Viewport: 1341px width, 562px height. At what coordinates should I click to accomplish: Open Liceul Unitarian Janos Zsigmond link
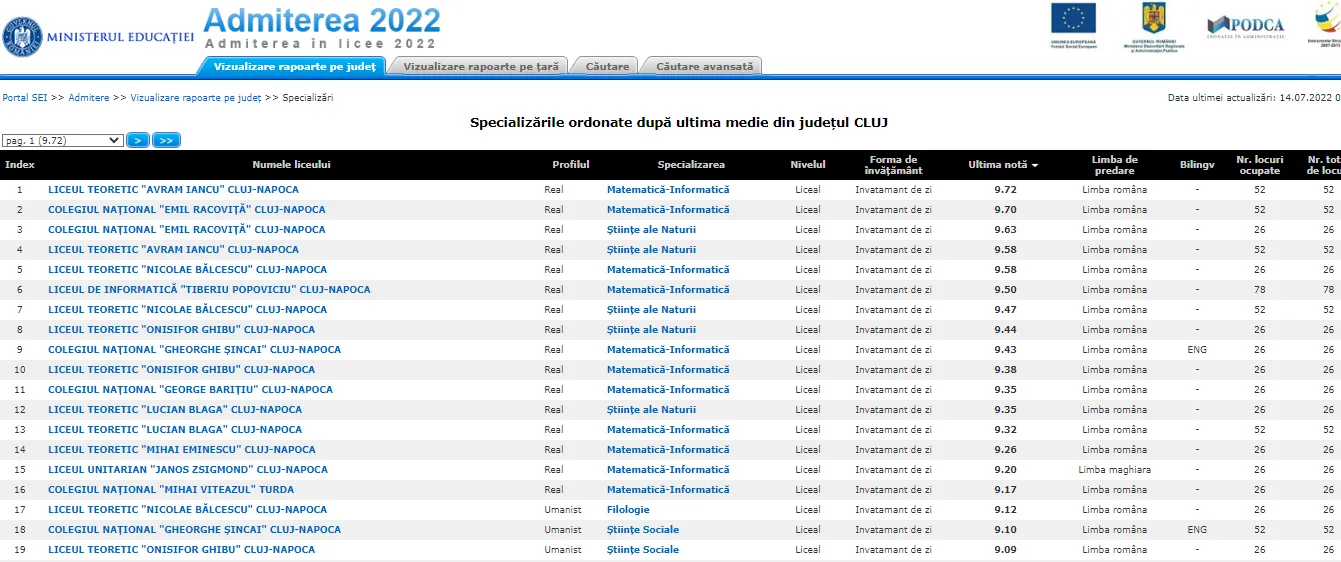[187, 470]
